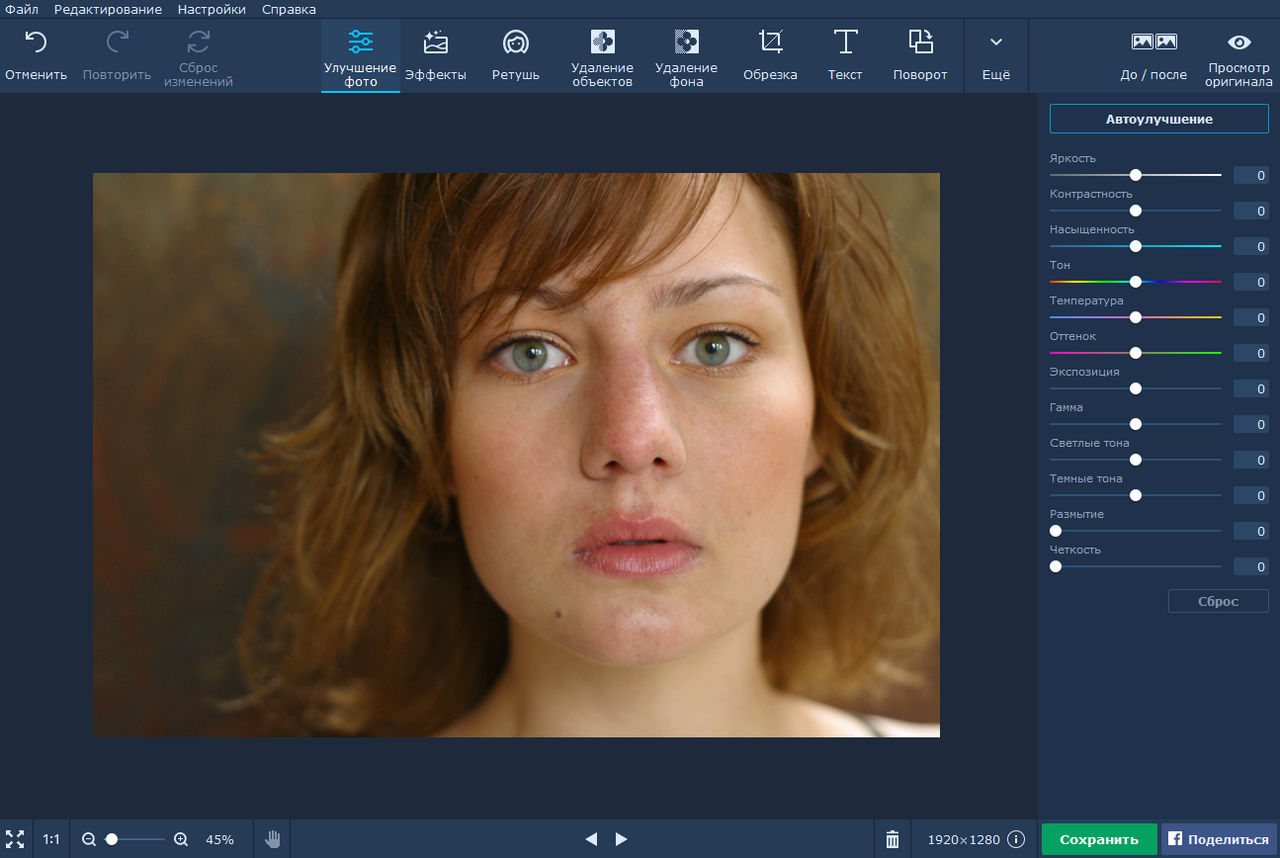Click the Автоулучшение button
1280x858 pixels.
(x=1159, y=119)
